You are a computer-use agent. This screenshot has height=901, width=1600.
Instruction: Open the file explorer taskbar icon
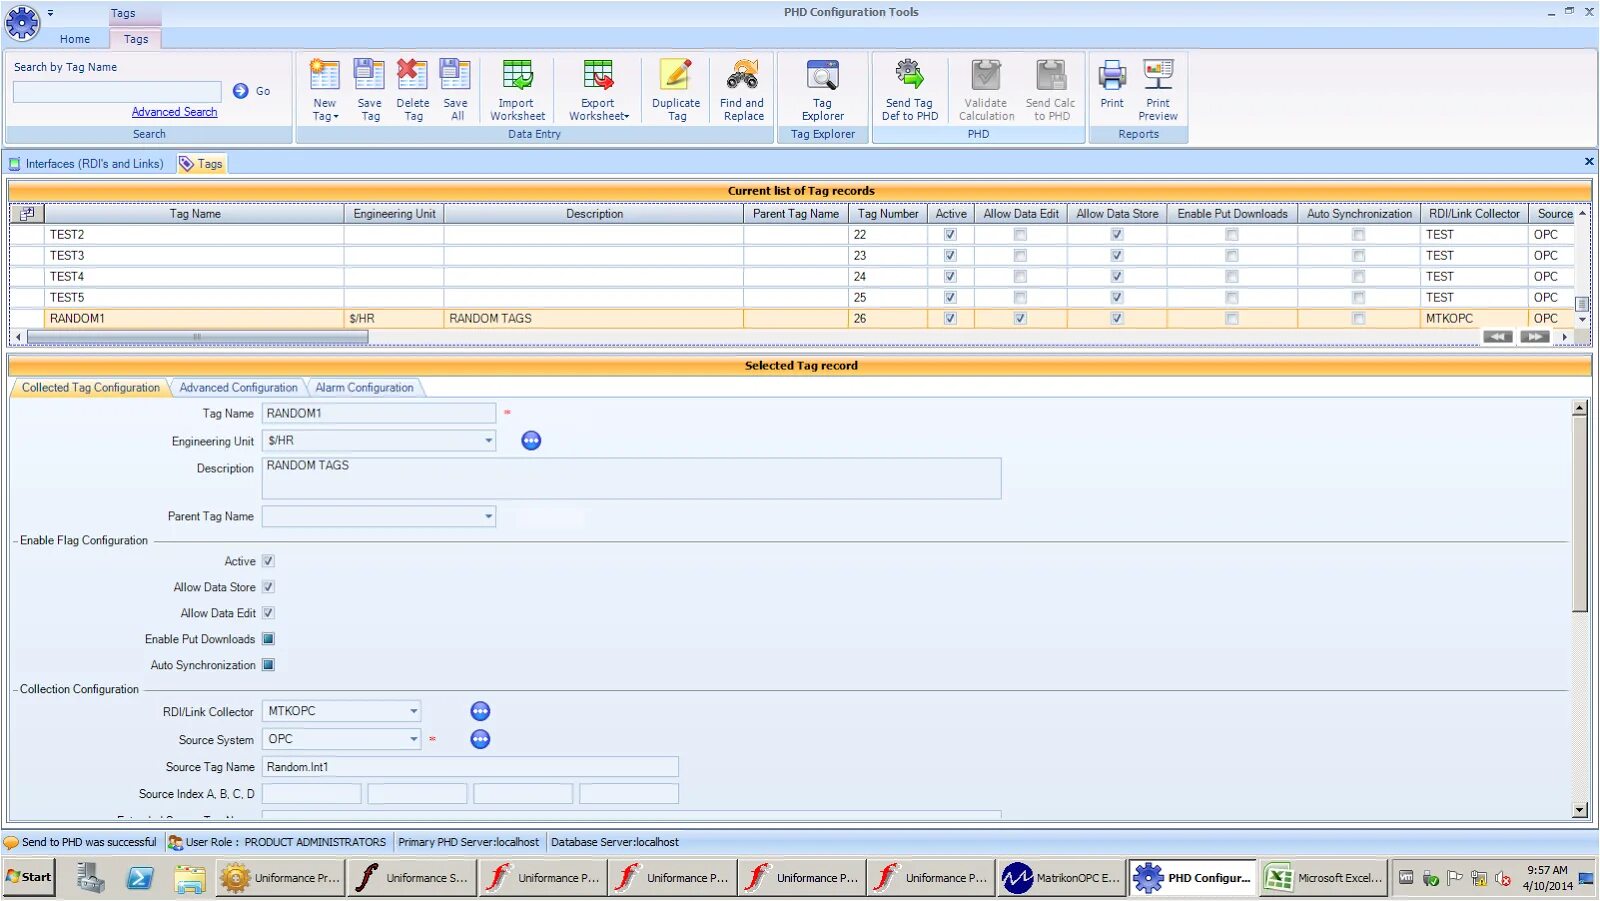pyautogui.click(x=189, y=878)
